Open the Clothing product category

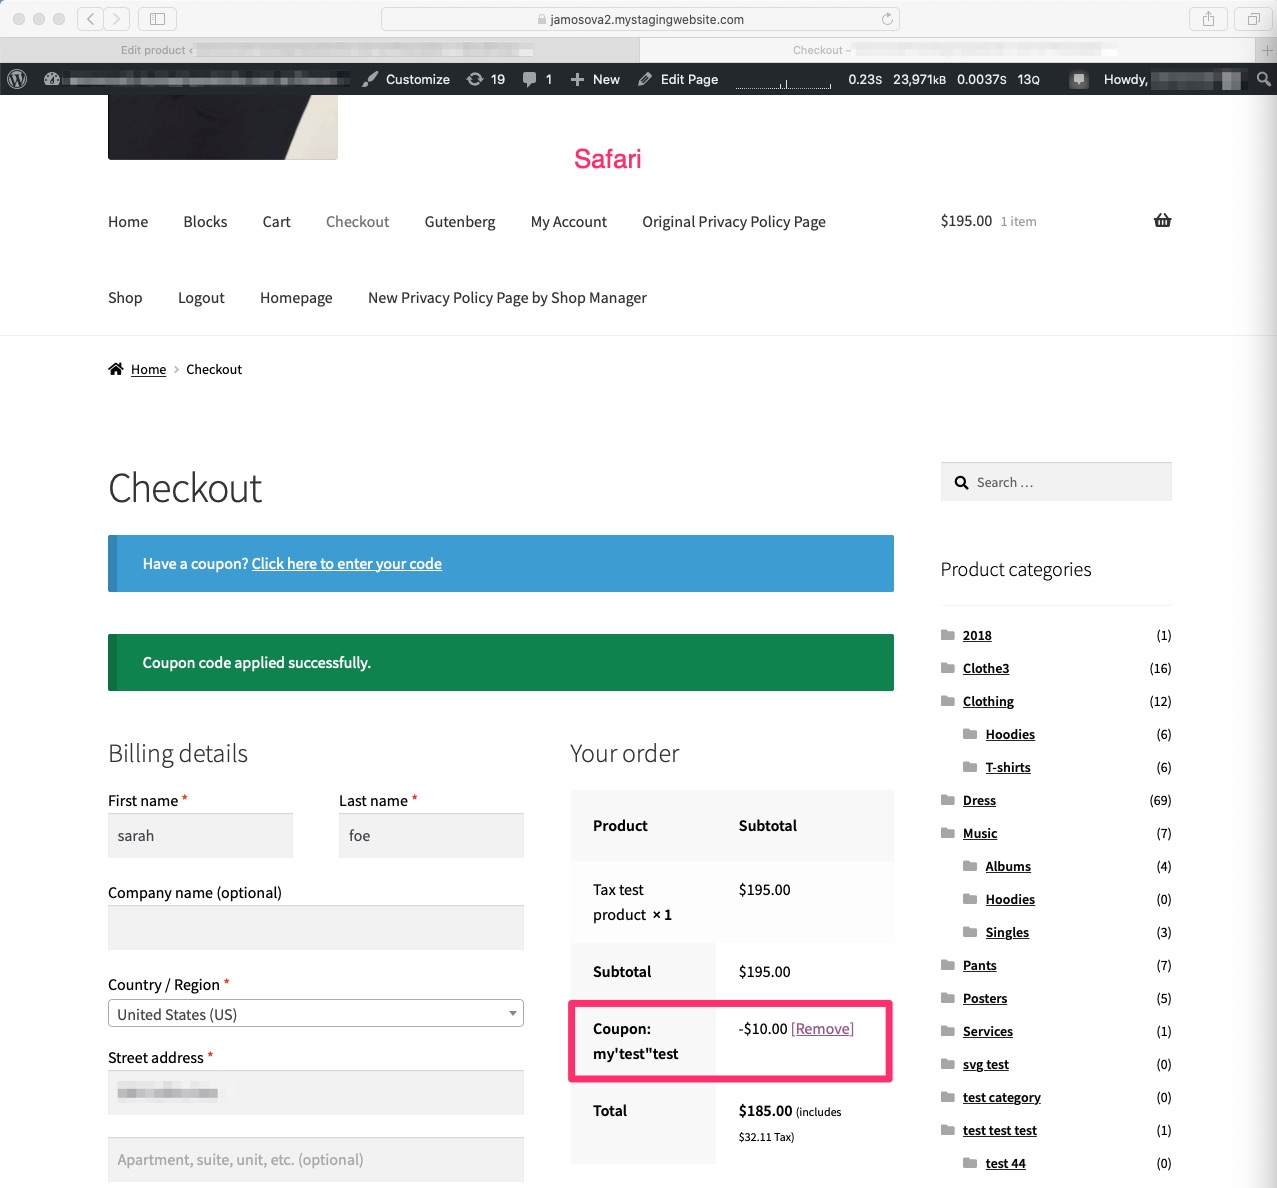click(987, 701)
